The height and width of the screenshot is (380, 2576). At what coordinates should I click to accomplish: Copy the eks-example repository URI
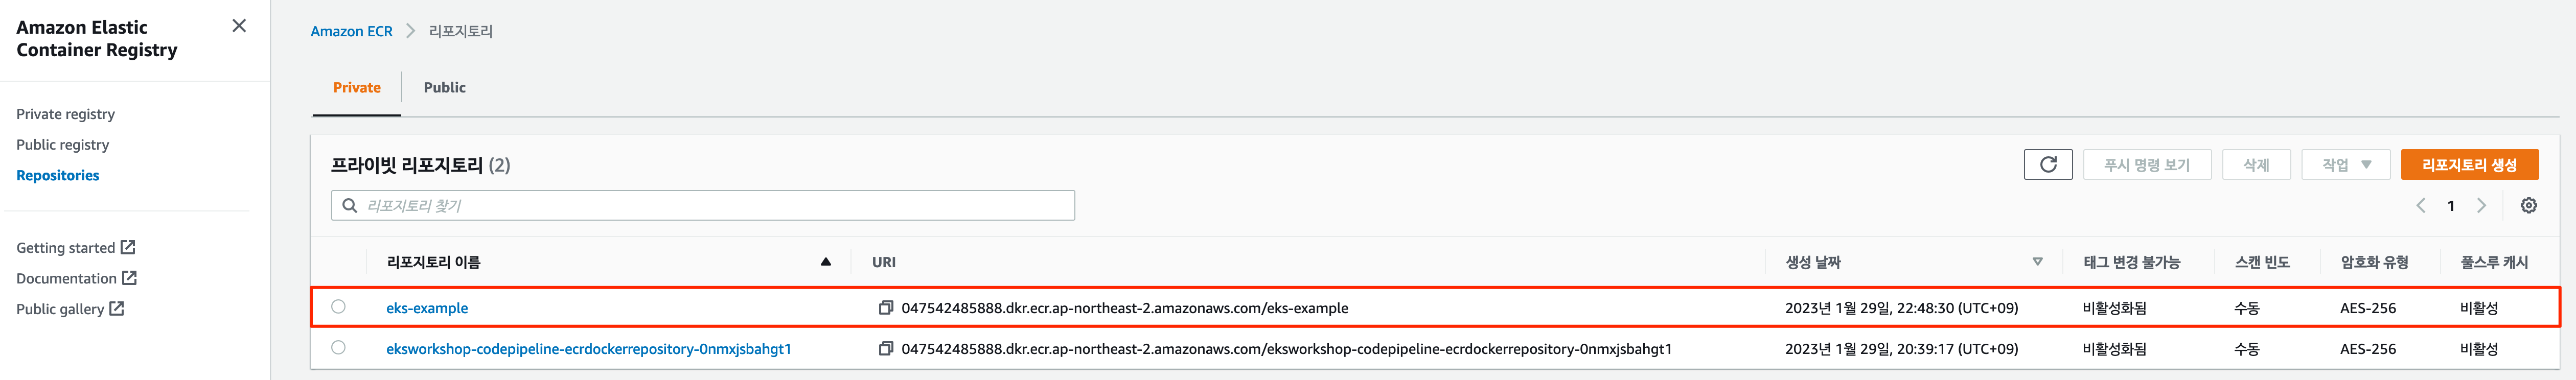point(885,308)
